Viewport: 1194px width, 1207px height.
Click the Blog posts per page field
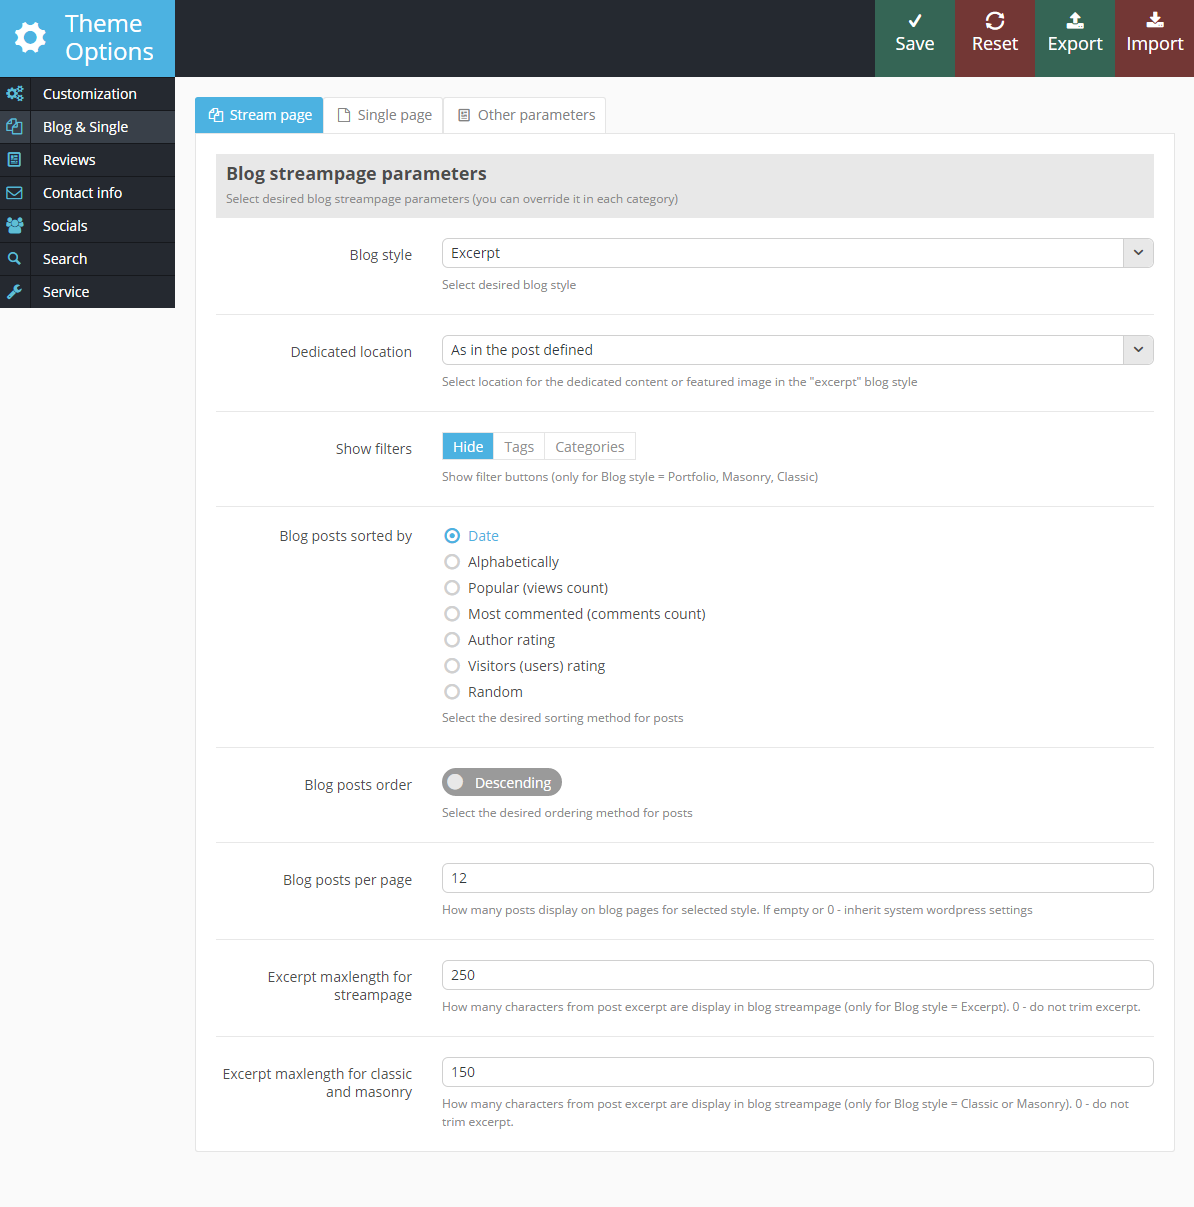(x=797, y=878)
